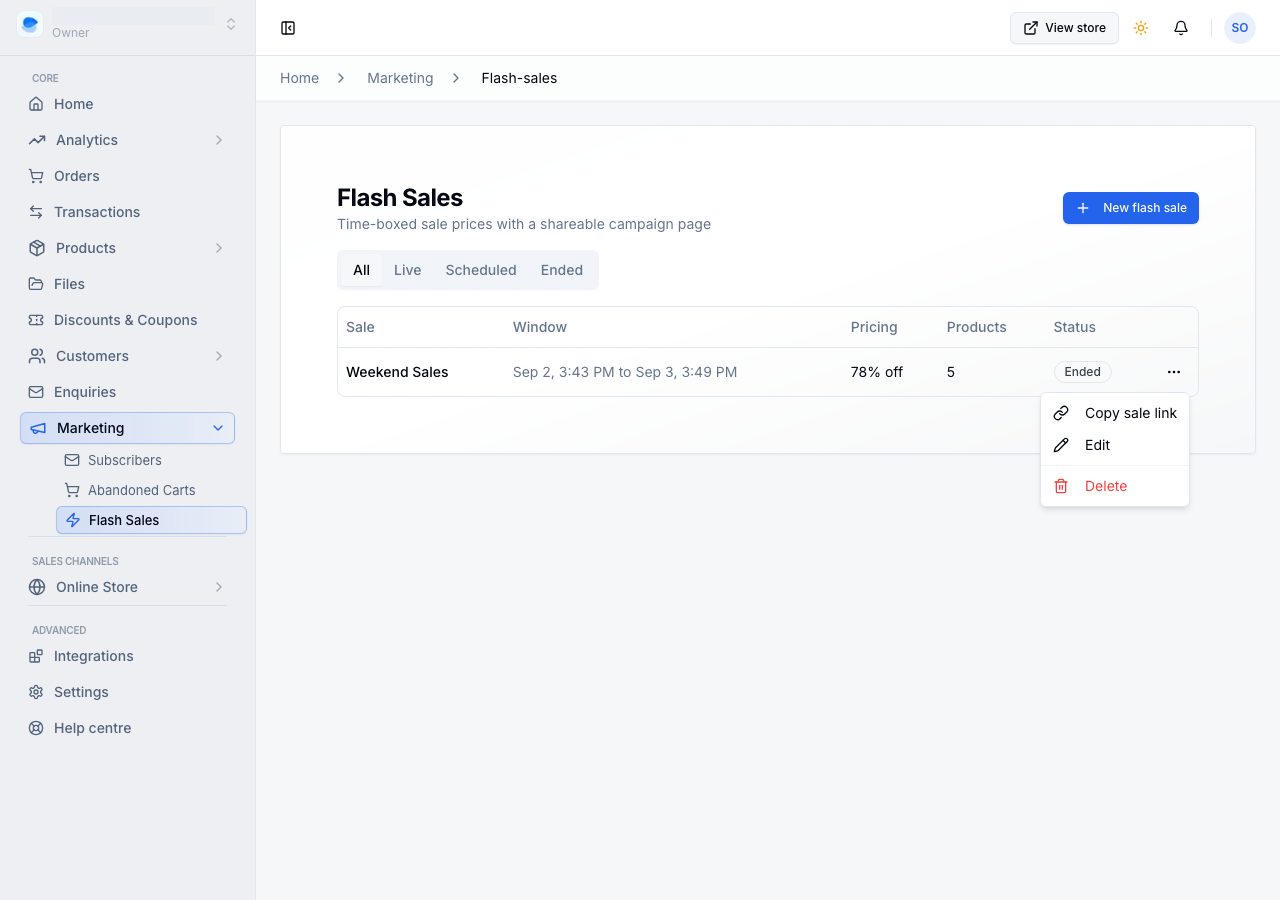This screenshot has height=900, width=1280.
Task: Click the Flash-sales breadcrumb
Action: (519, 78)
